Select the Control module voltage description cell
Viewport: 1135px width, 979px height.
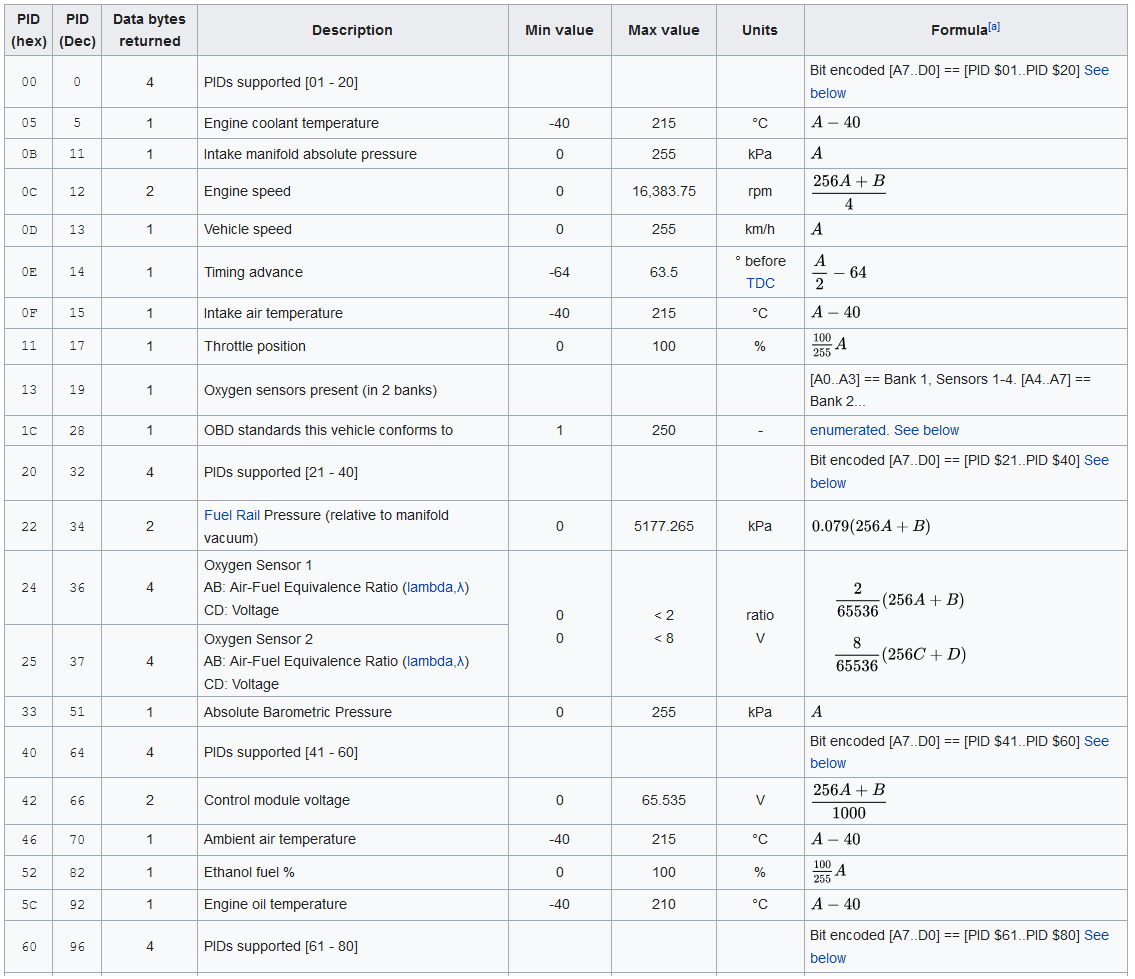tap(353, 801)
